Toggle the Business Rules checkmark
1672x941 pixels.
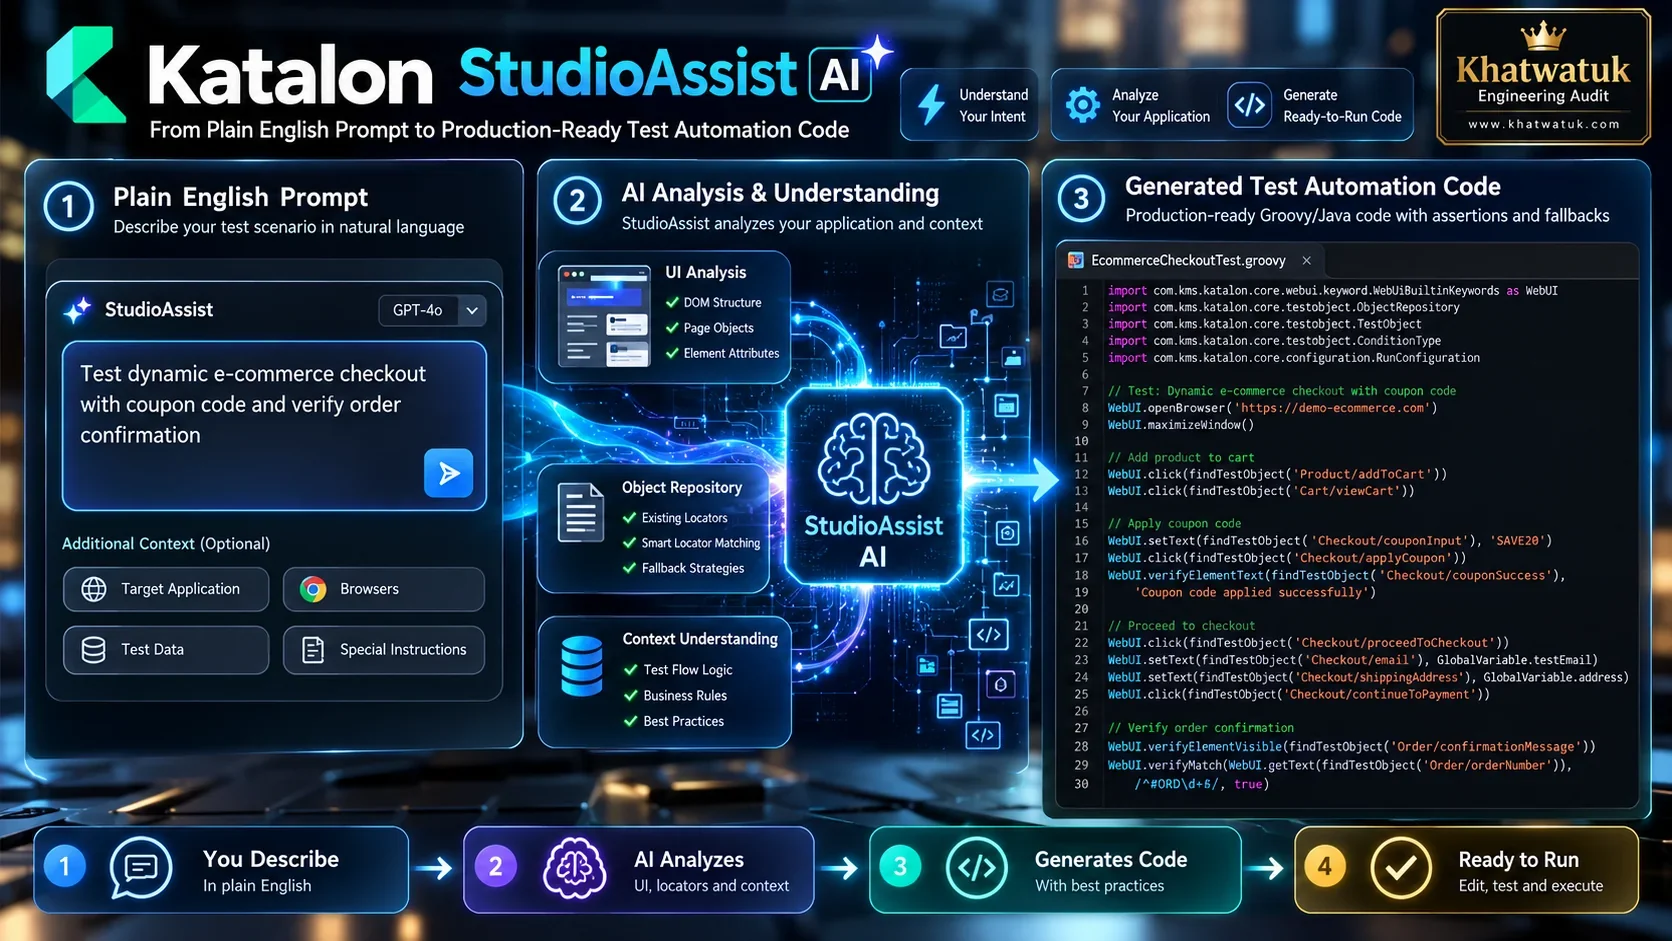pos(631,695)
